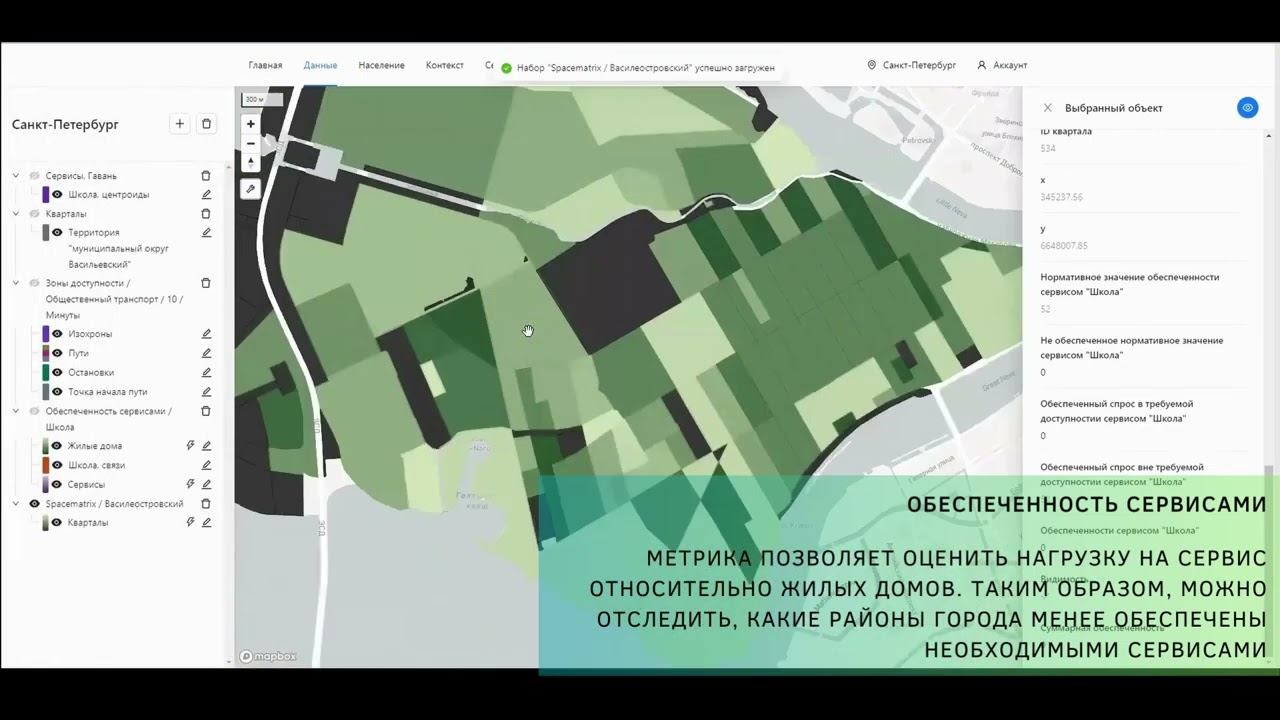Screen dimensions: 1280x720
Task: Open the Аккаунт menu
Action: pos(1002,65)
